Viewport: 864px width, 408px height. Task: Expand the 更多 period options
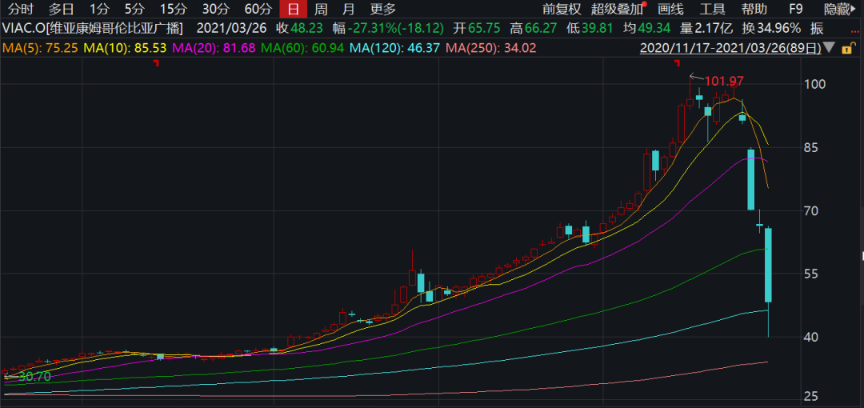click(383, 8)
